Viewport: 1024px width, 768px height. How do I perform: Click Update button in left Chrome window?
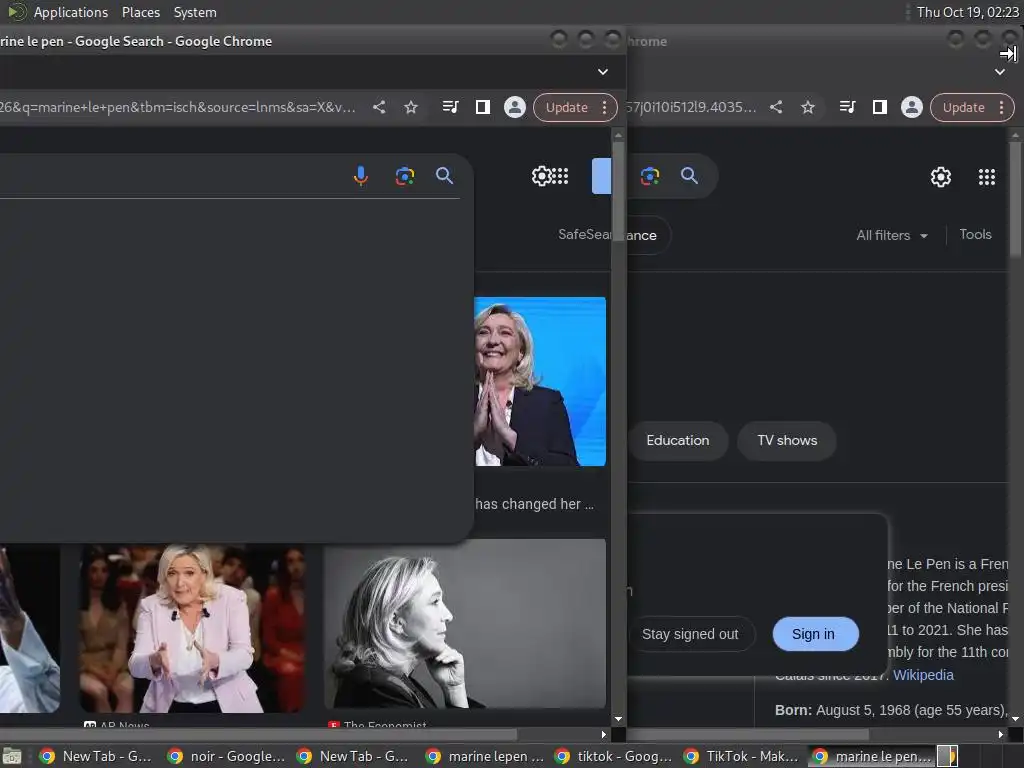566,107
